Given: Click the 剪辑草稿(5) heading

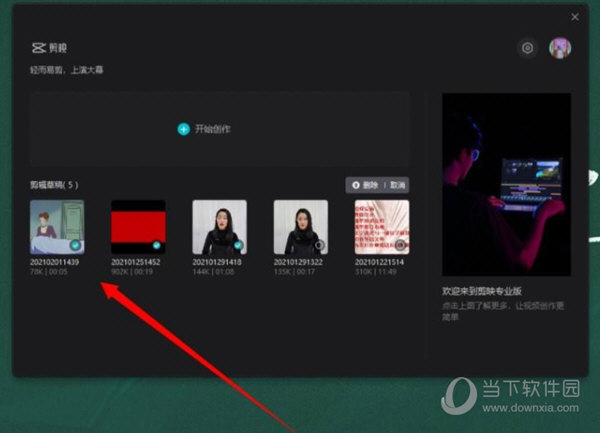Looking at the screenshot, I should [x=54, y=185].
